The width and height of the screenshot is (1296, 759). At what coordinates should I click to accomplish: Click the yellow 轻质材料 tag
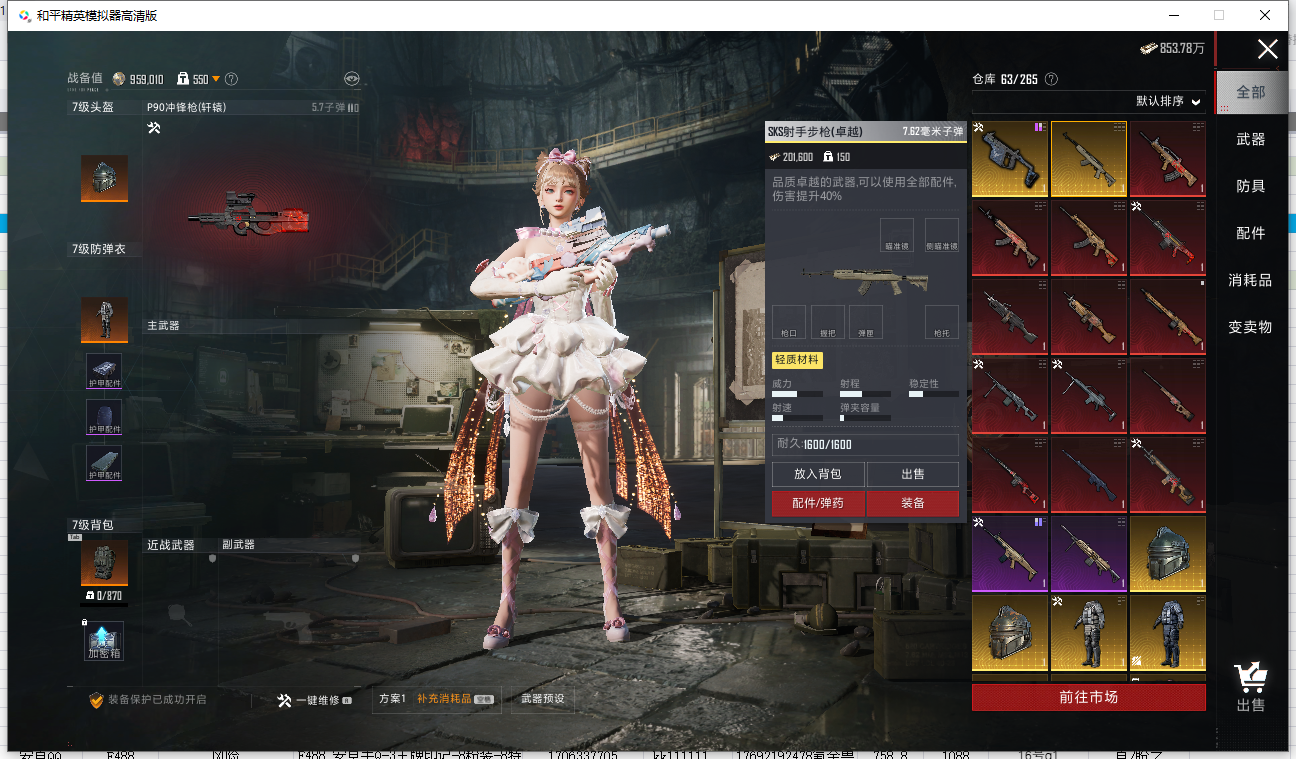point(798,360)
